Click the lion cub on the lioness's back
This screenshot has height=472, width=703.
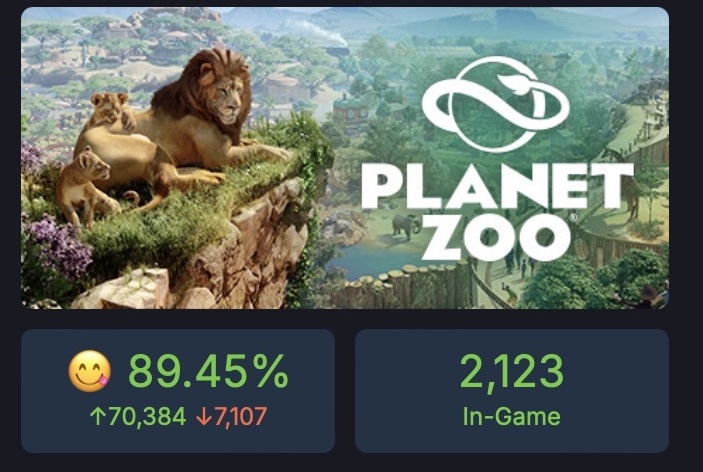(x=110, y=110)
